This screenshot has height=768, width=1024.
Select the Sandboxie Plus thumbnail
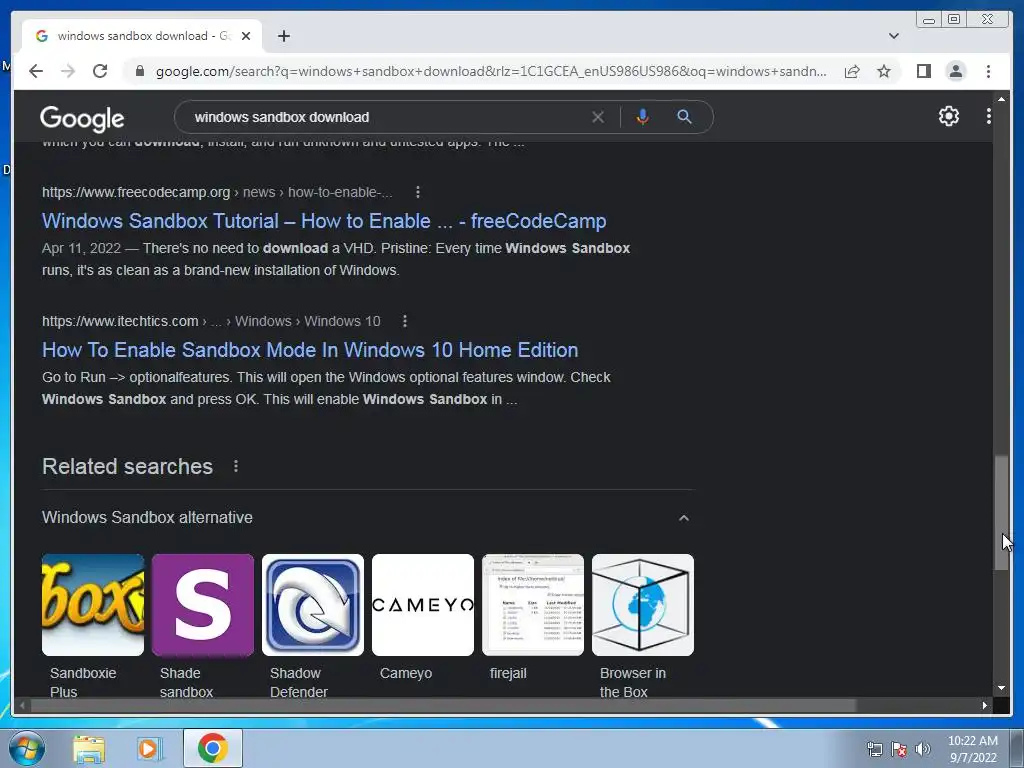click(x=93, y=605)
